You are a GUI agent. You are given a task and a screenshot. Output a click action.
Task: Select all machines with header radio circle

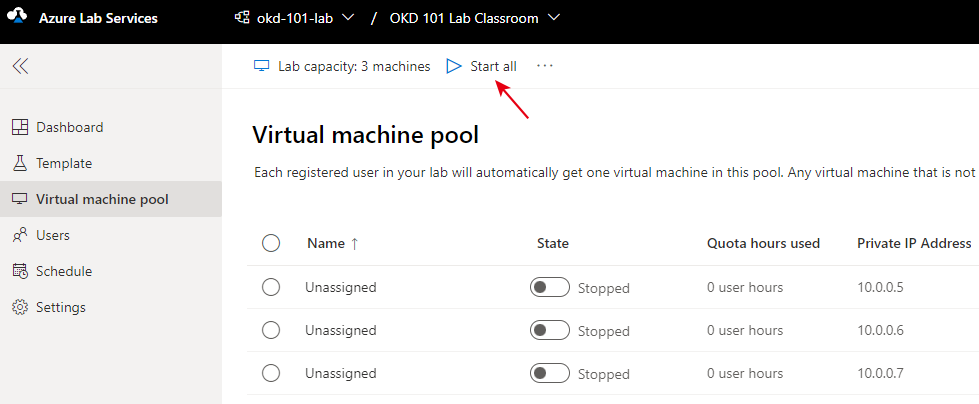coord(271,243)
